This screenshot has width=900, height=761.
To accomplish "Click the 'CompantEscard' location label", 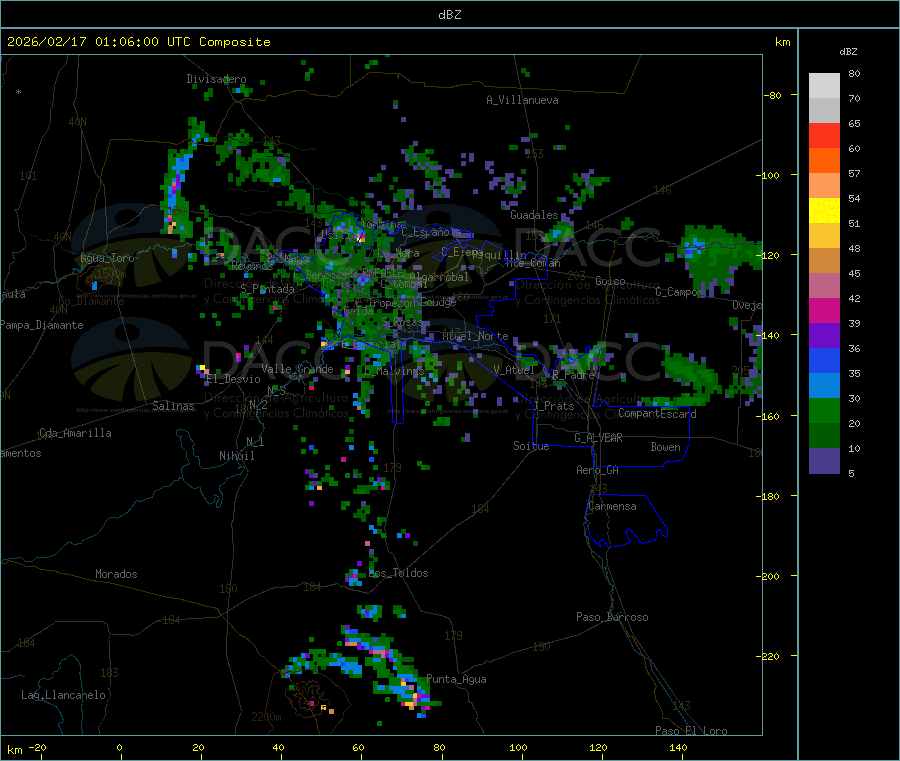I will coord(657,414).
